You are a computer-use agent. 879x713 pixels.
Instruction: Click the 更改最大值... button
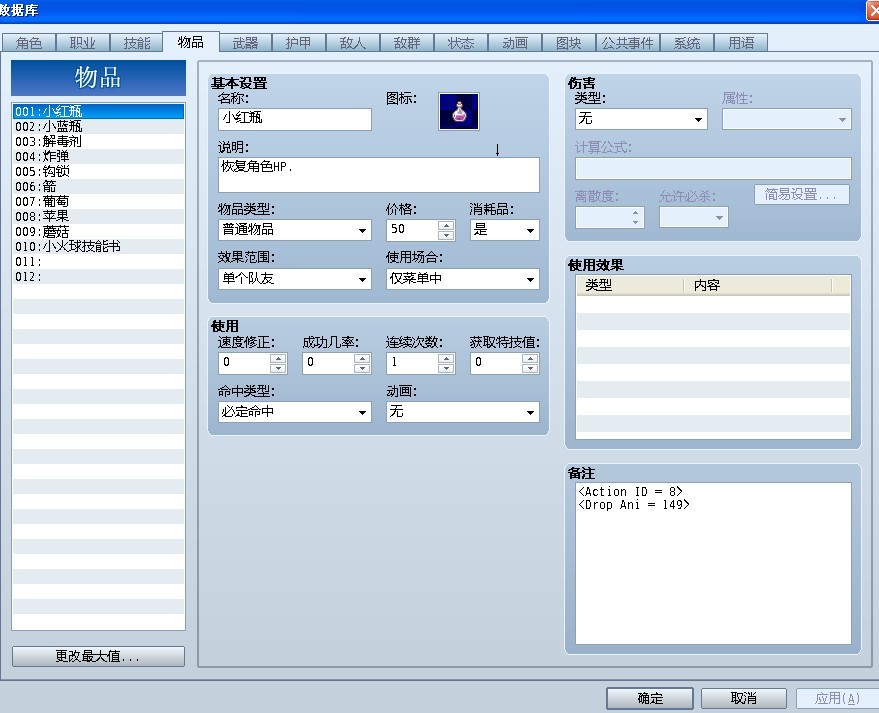(x=98, y=656)
